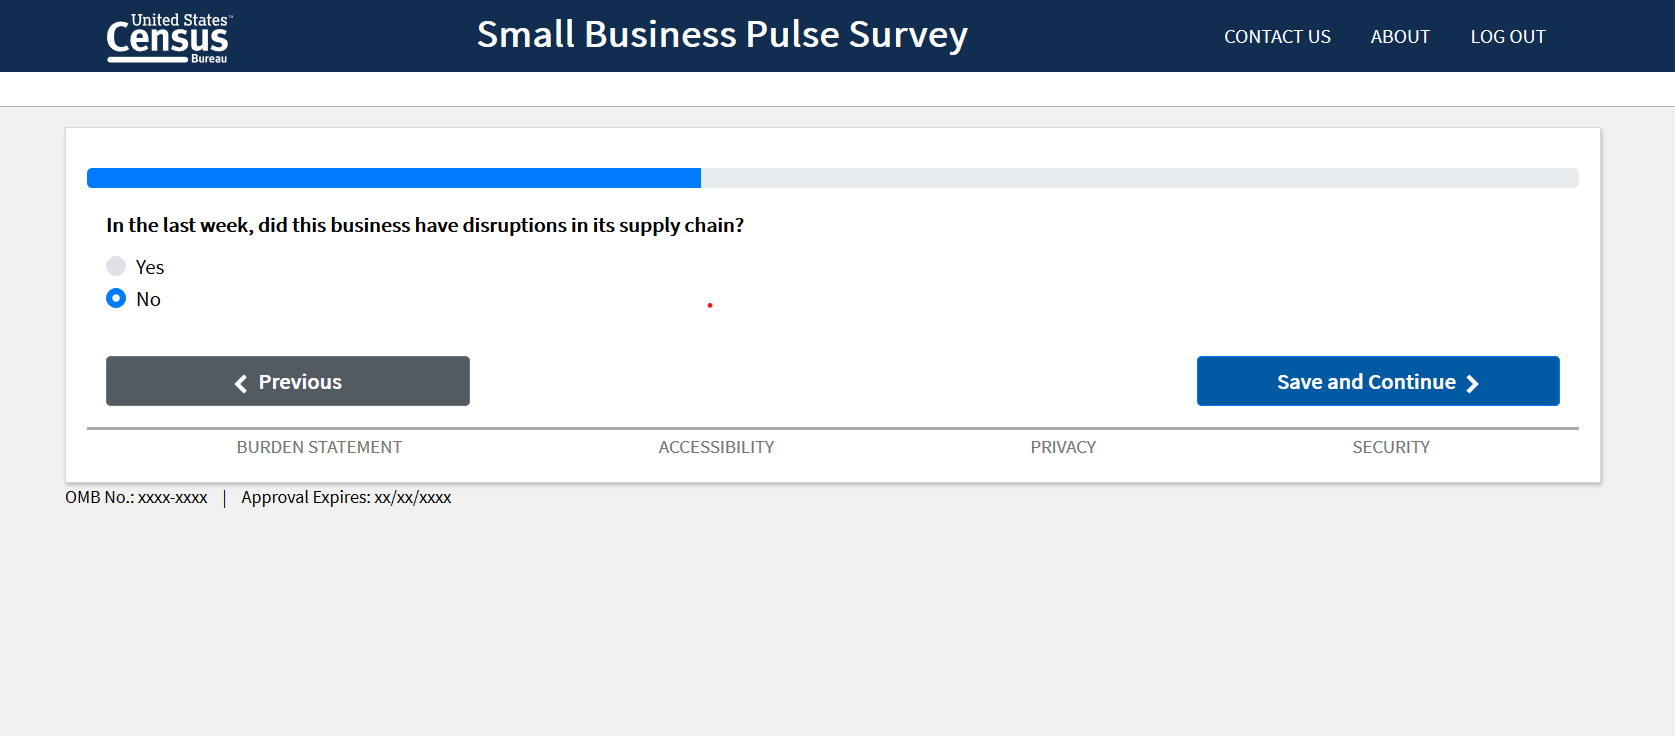
Task: Click the United States Census Bureau logo
Action: tap(168, 38)
